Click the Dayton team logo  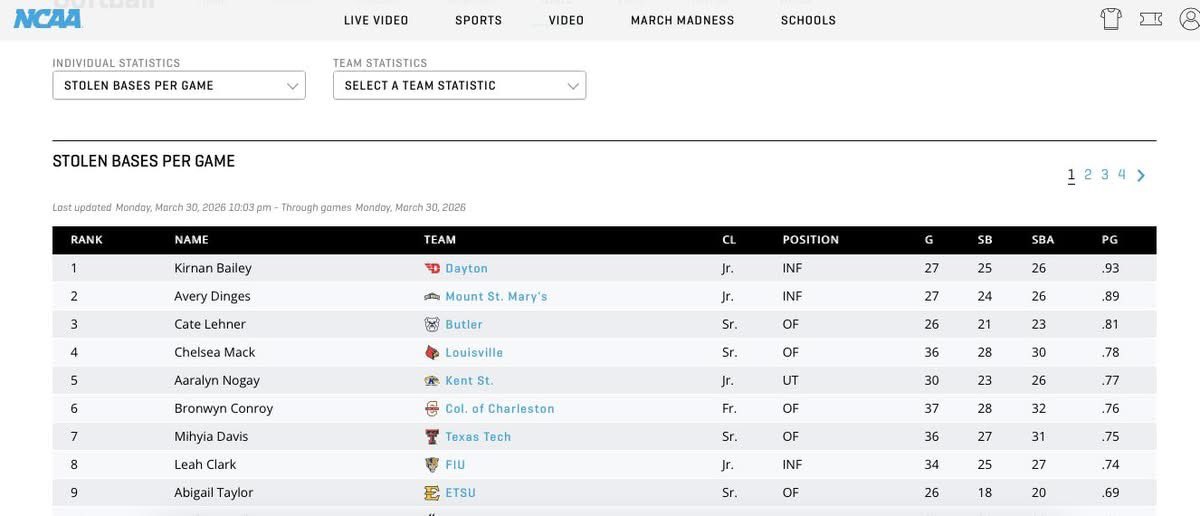[x=432, y=268]
